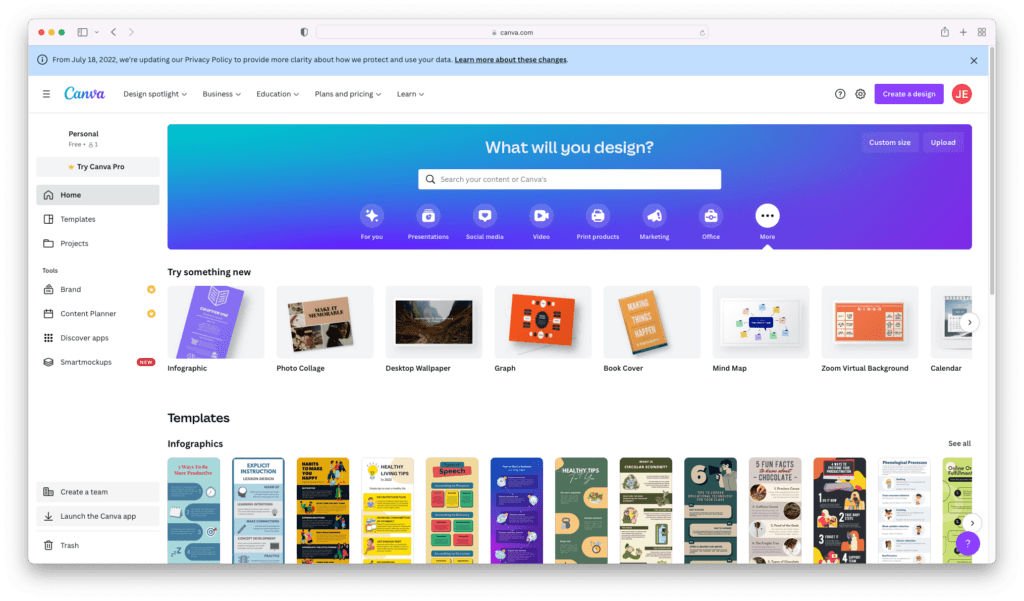Open the 5 Fun Facts Chocolate template

coord(775,511)
